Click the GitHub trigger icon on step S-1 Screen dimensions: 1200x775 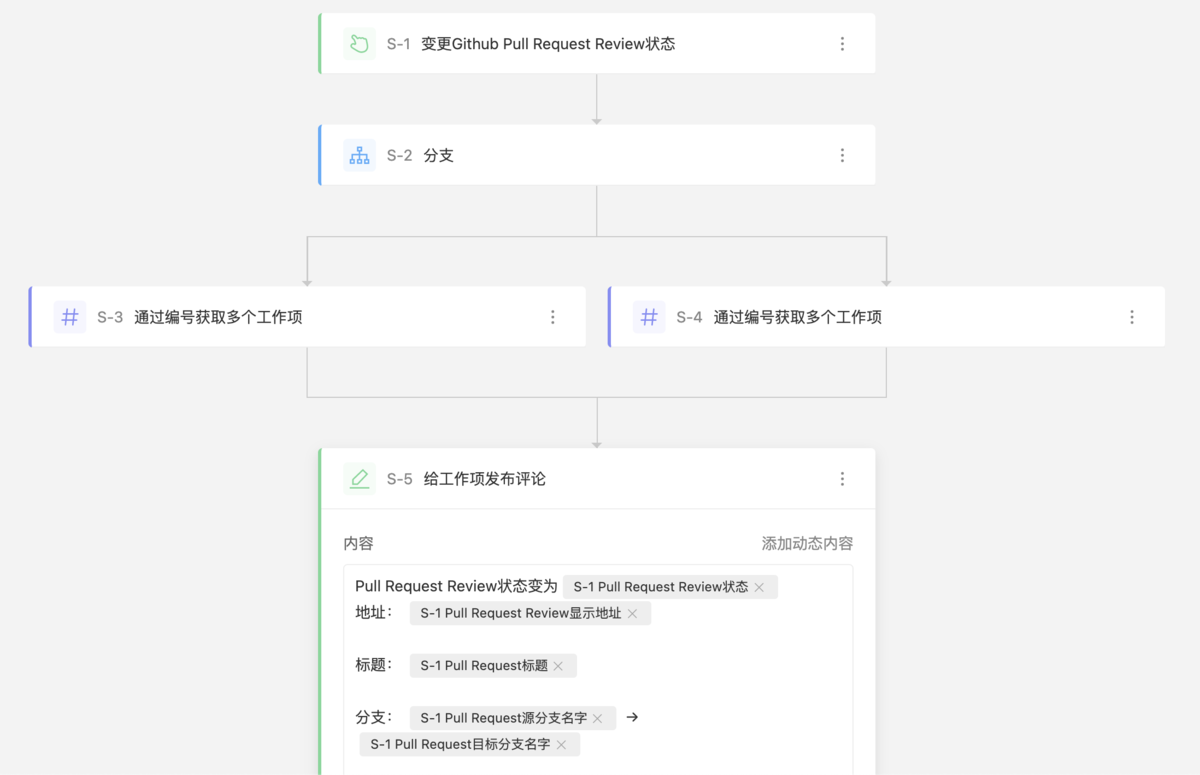click(359, 43)
